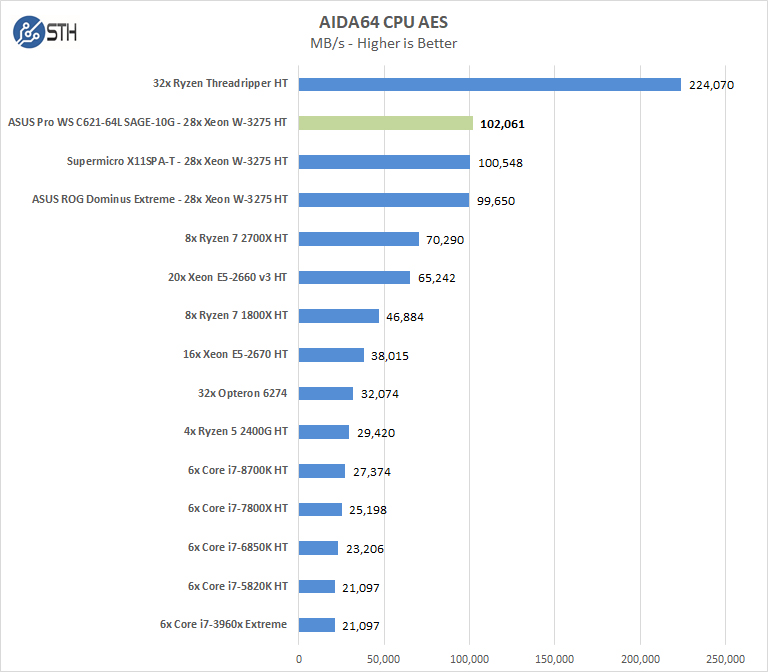Click the Ryzen 7 2700X bar
Image resolution: width=768 pixels, height=672 pixels.
coord(359,239)
